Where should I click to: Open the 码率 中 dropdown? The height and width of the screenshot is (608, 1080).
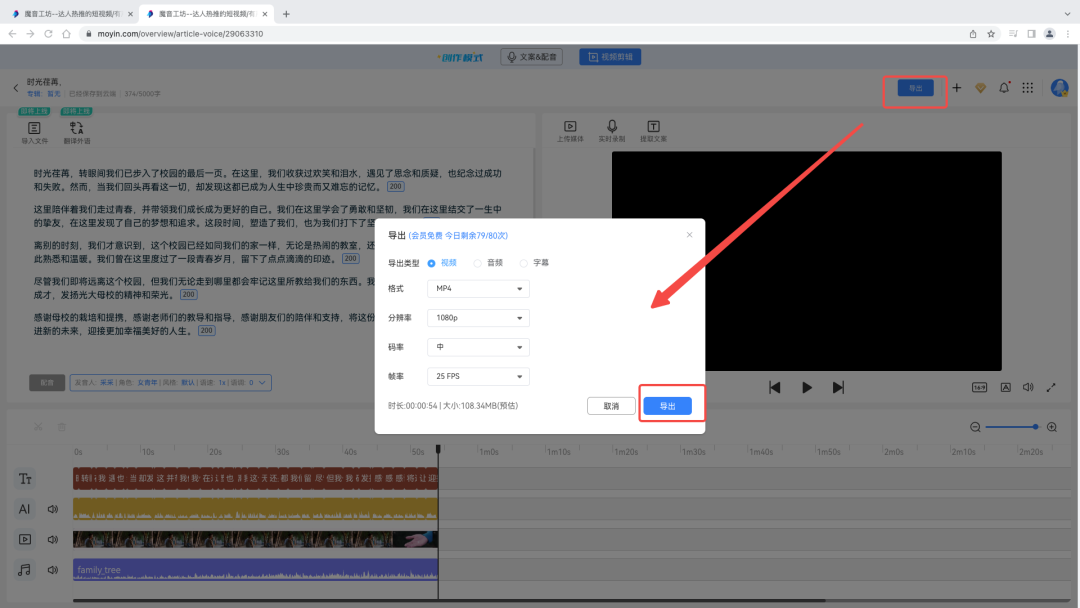[x=478, y=347]
